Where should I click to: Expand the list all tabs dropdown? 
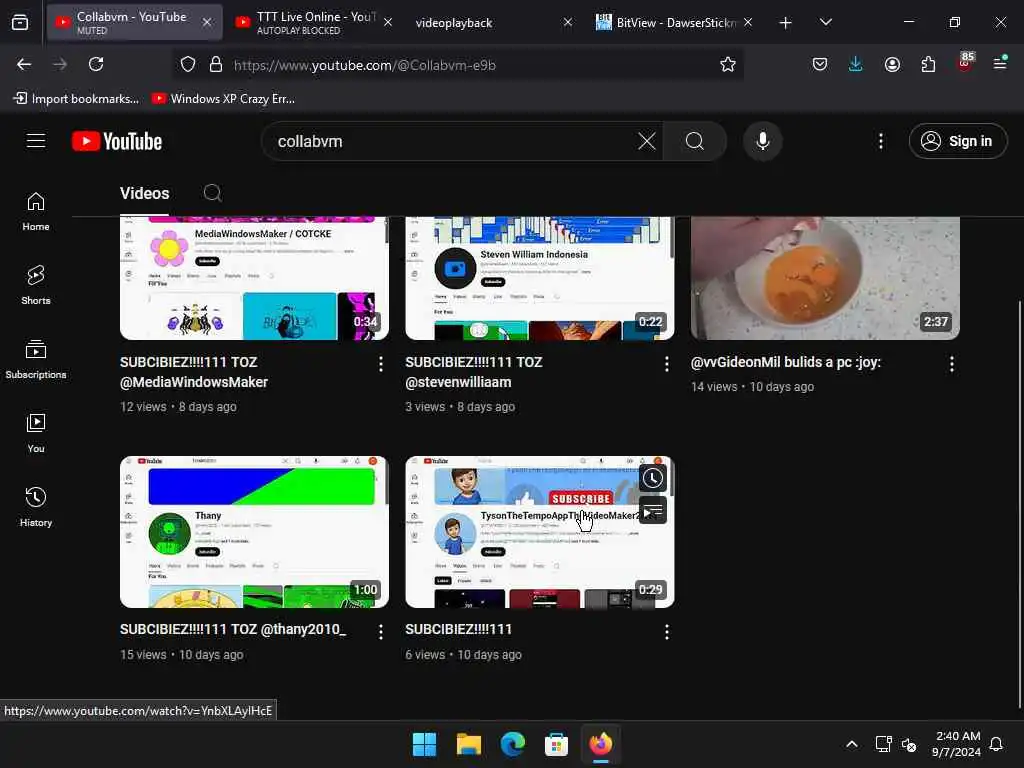point(825,22)
